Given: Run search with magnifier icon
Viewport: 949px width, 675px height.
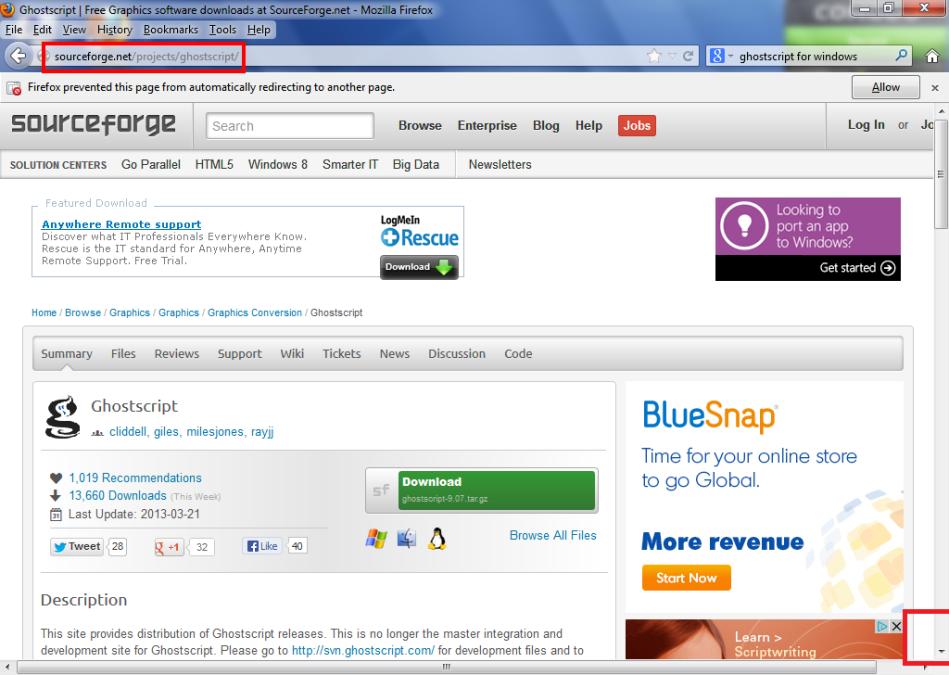Looking at the screenshot, I should click(x=901, y=56).
